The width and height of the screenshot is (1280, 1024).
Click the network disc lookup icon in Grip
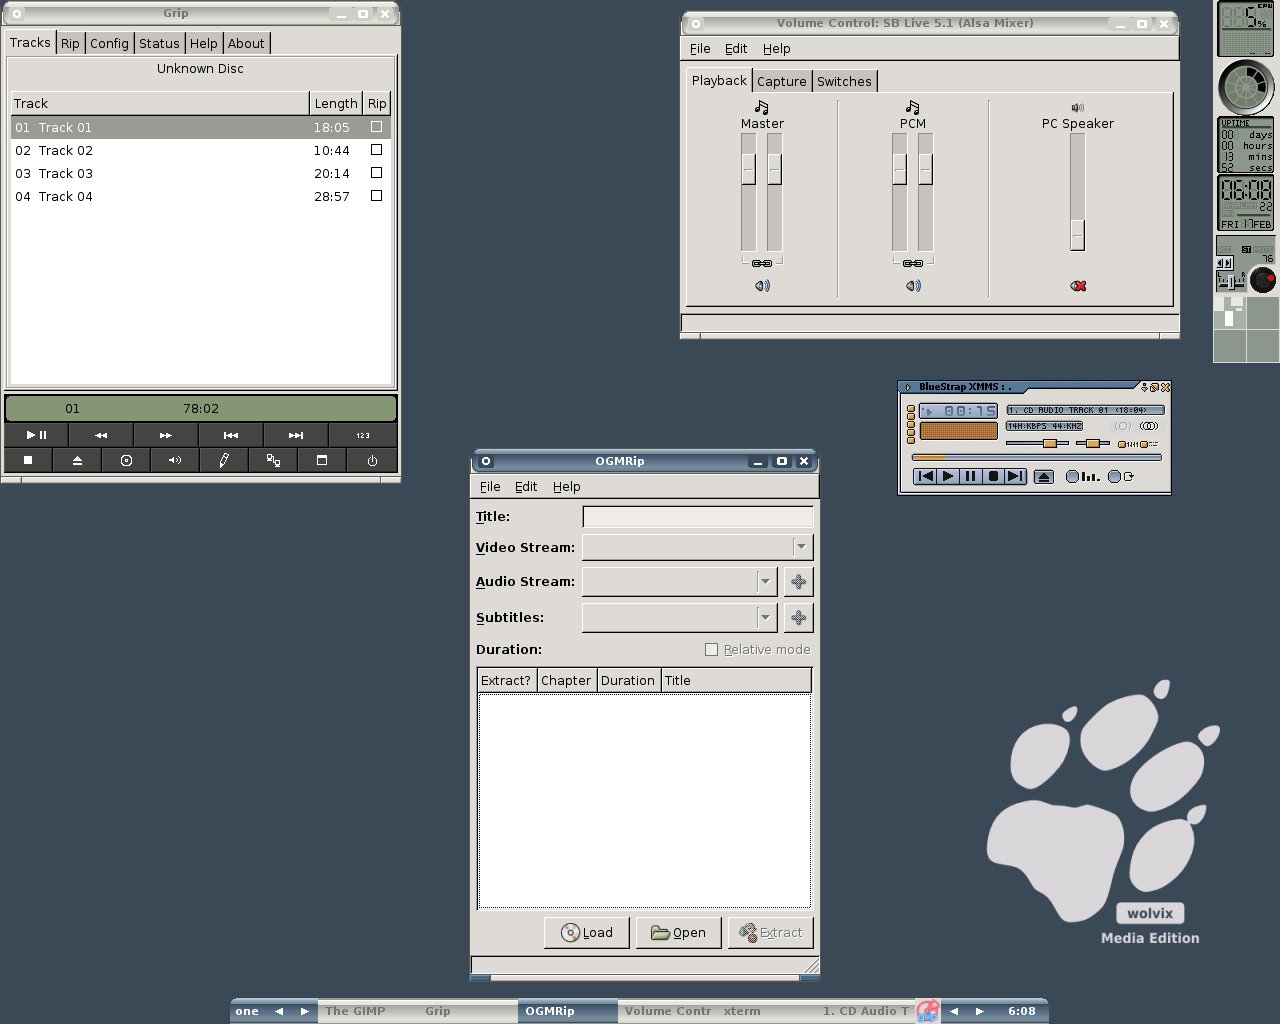click(273, 460)
